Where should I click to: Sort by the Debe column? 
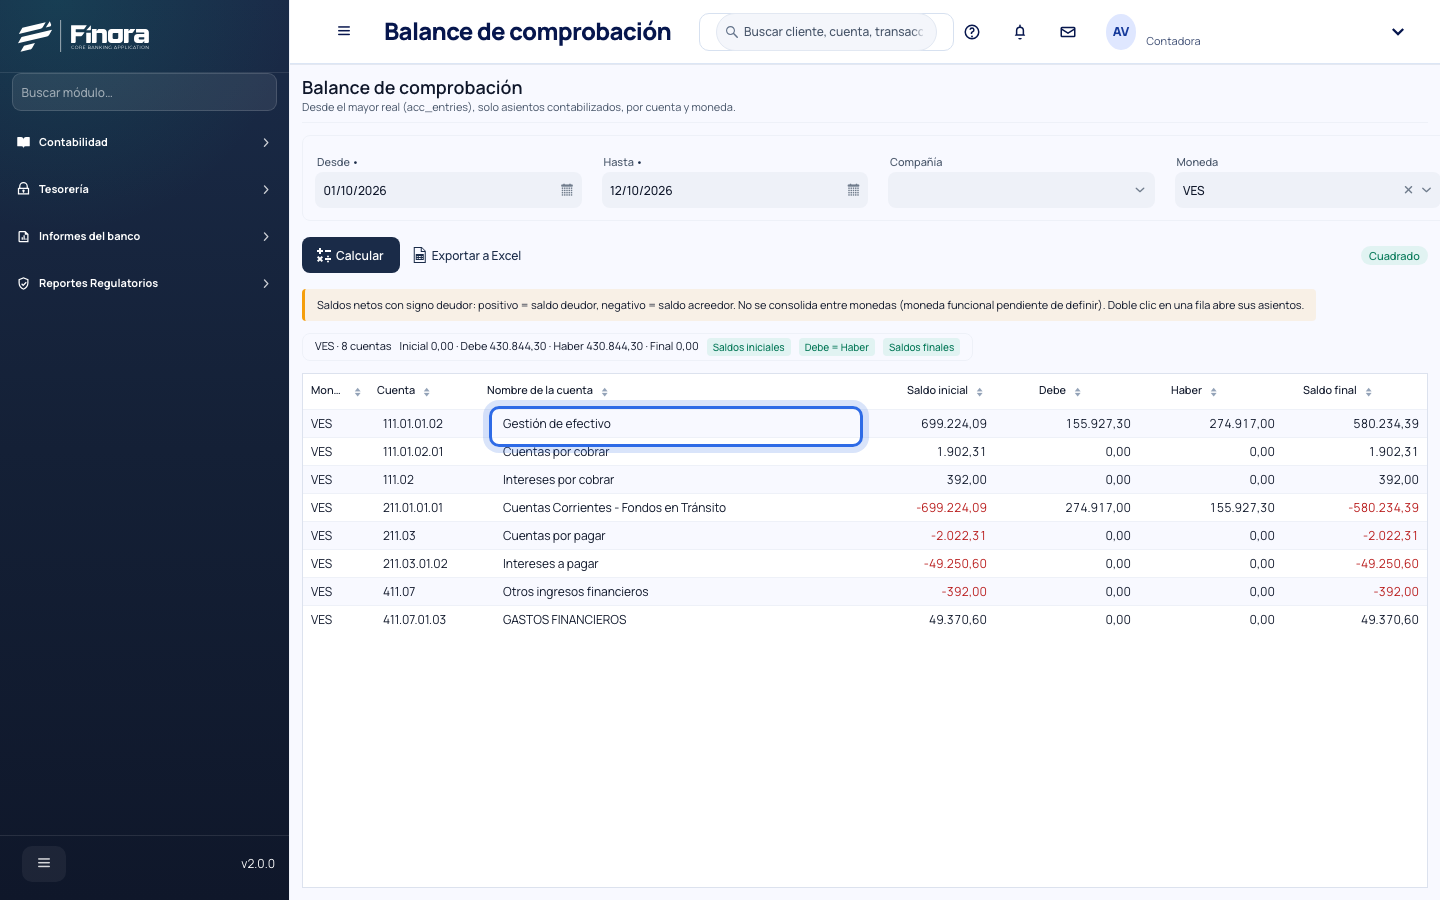(x=1077, y=391)
